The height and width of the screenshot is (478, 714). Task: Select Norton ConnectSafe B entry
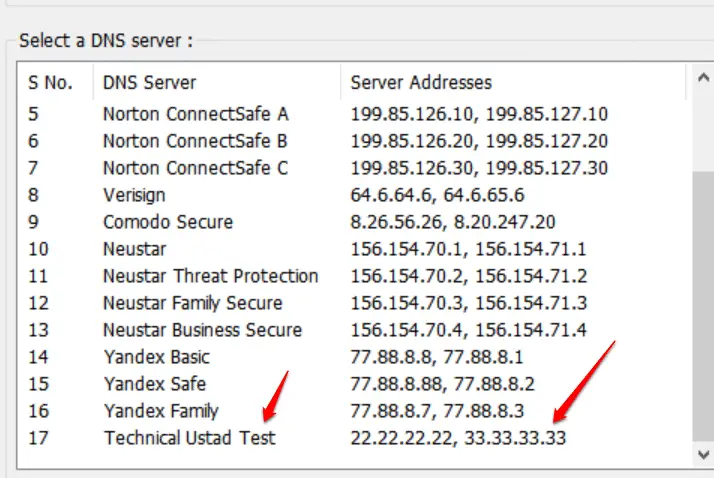[352, 141]
